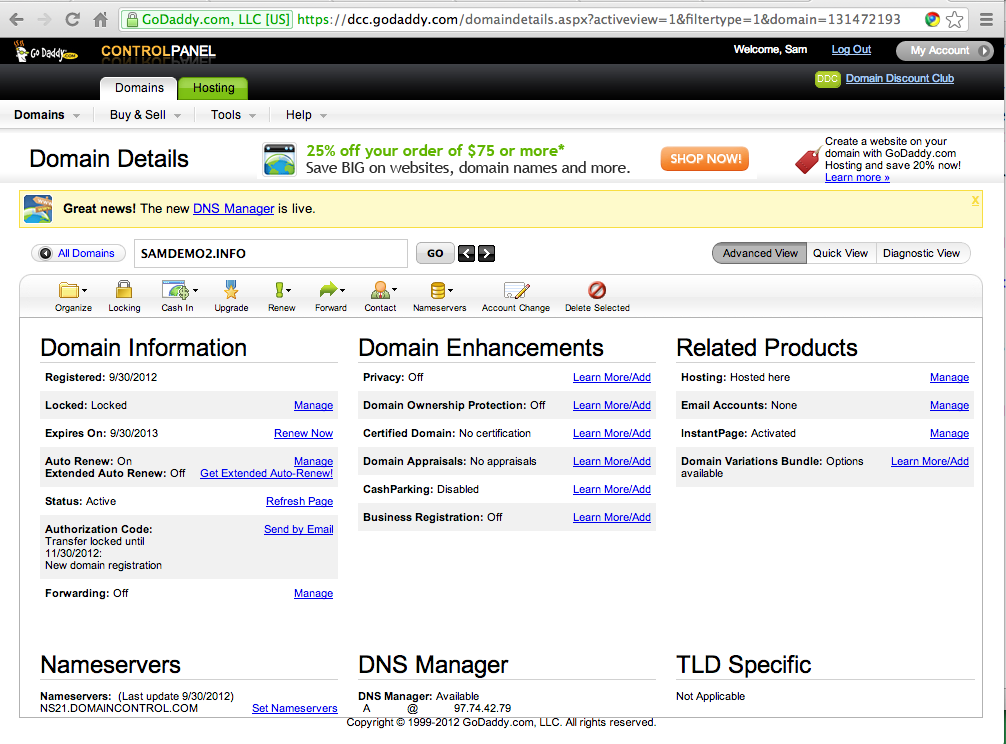The height and width of the screenshot is (744, 1006).
Task: Bookmark page with the star icon
Action: (955, 19)
